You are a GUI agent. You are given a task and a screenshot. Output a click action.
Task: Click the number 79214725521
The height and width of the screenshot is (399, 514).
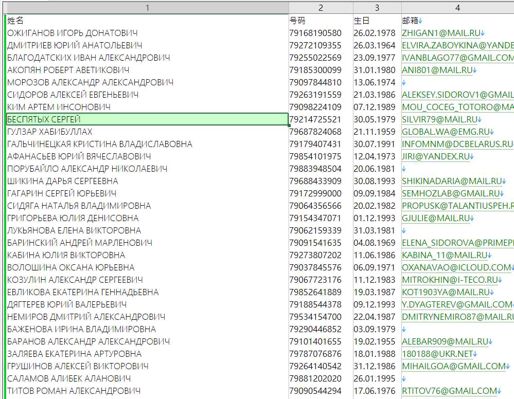pos(315,119)
